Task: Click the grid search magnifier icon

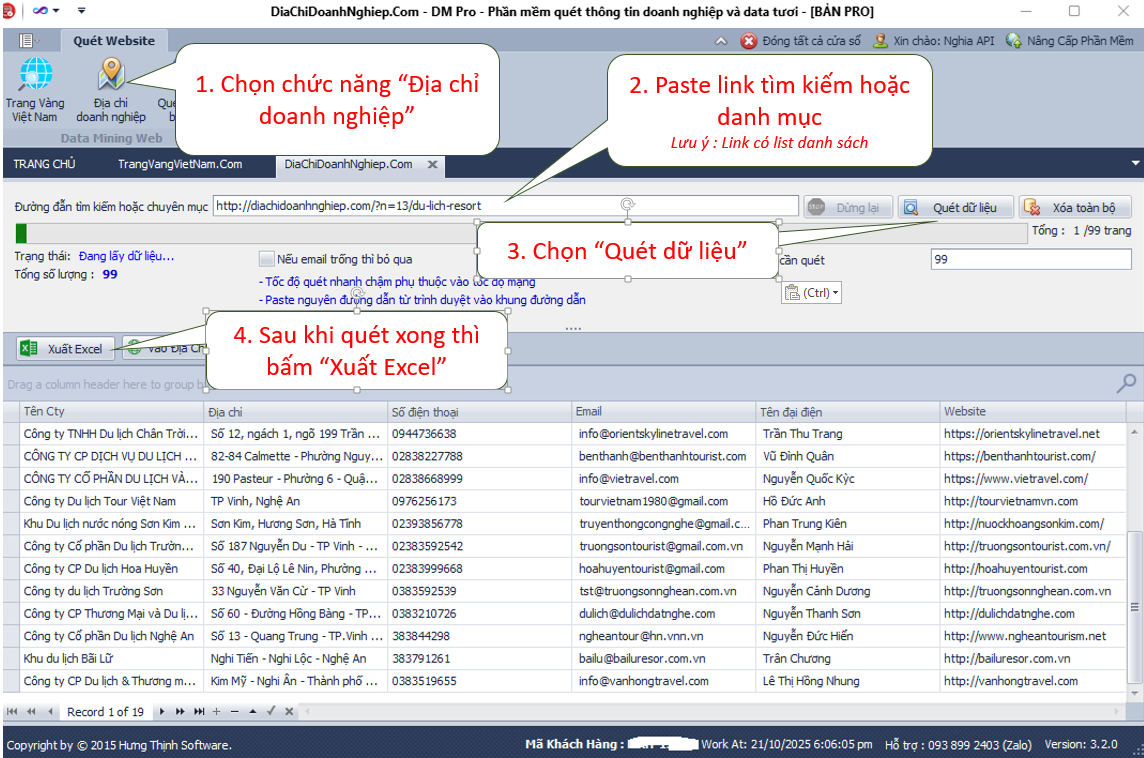Action: click(1126, 383)
